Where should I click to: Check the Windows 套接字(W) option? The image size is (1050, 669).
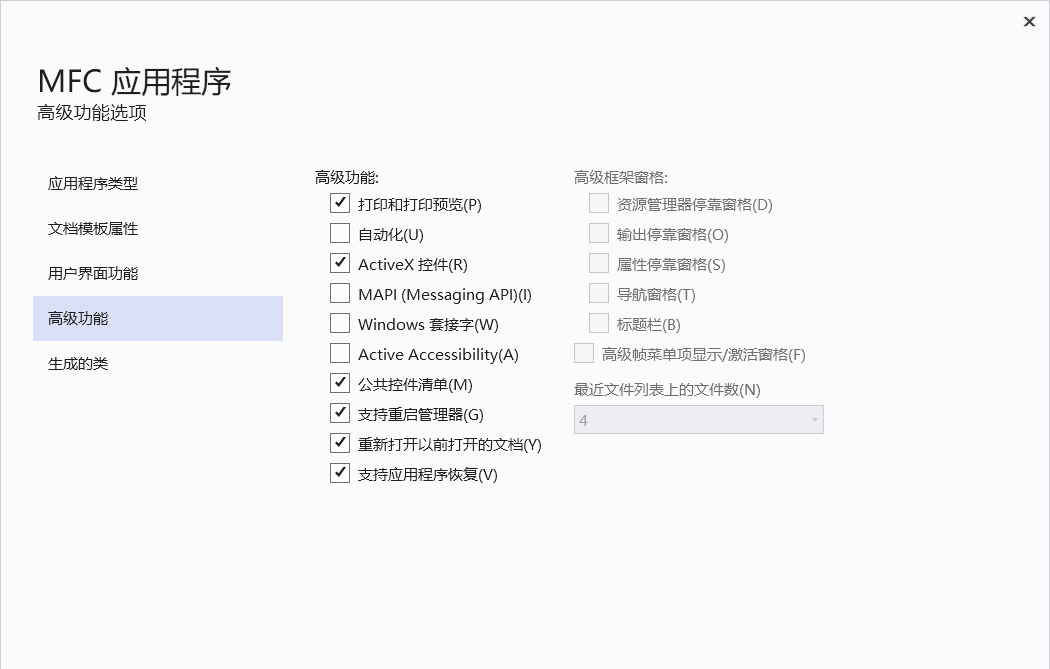[340, 324]
